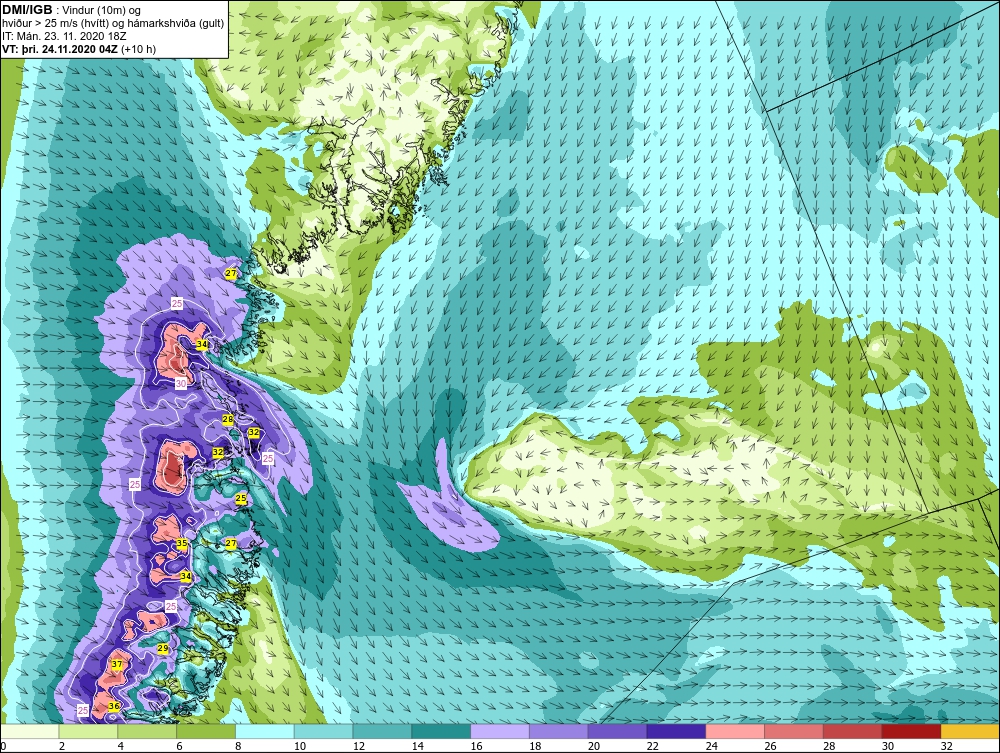The width and height of the screenshot is (1000, 753).
Task: Click the 12–14 m/s legend color swatch
Action: (382, 731)
